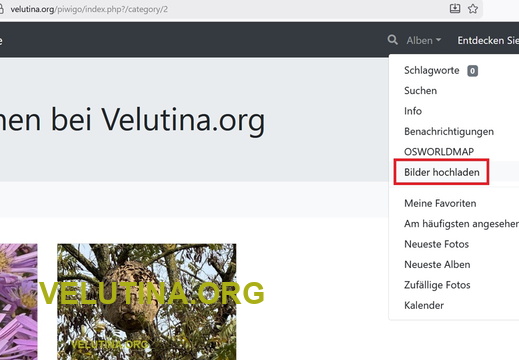Open the Alben dropdown menu
The image size is (519, 360).
423,40
